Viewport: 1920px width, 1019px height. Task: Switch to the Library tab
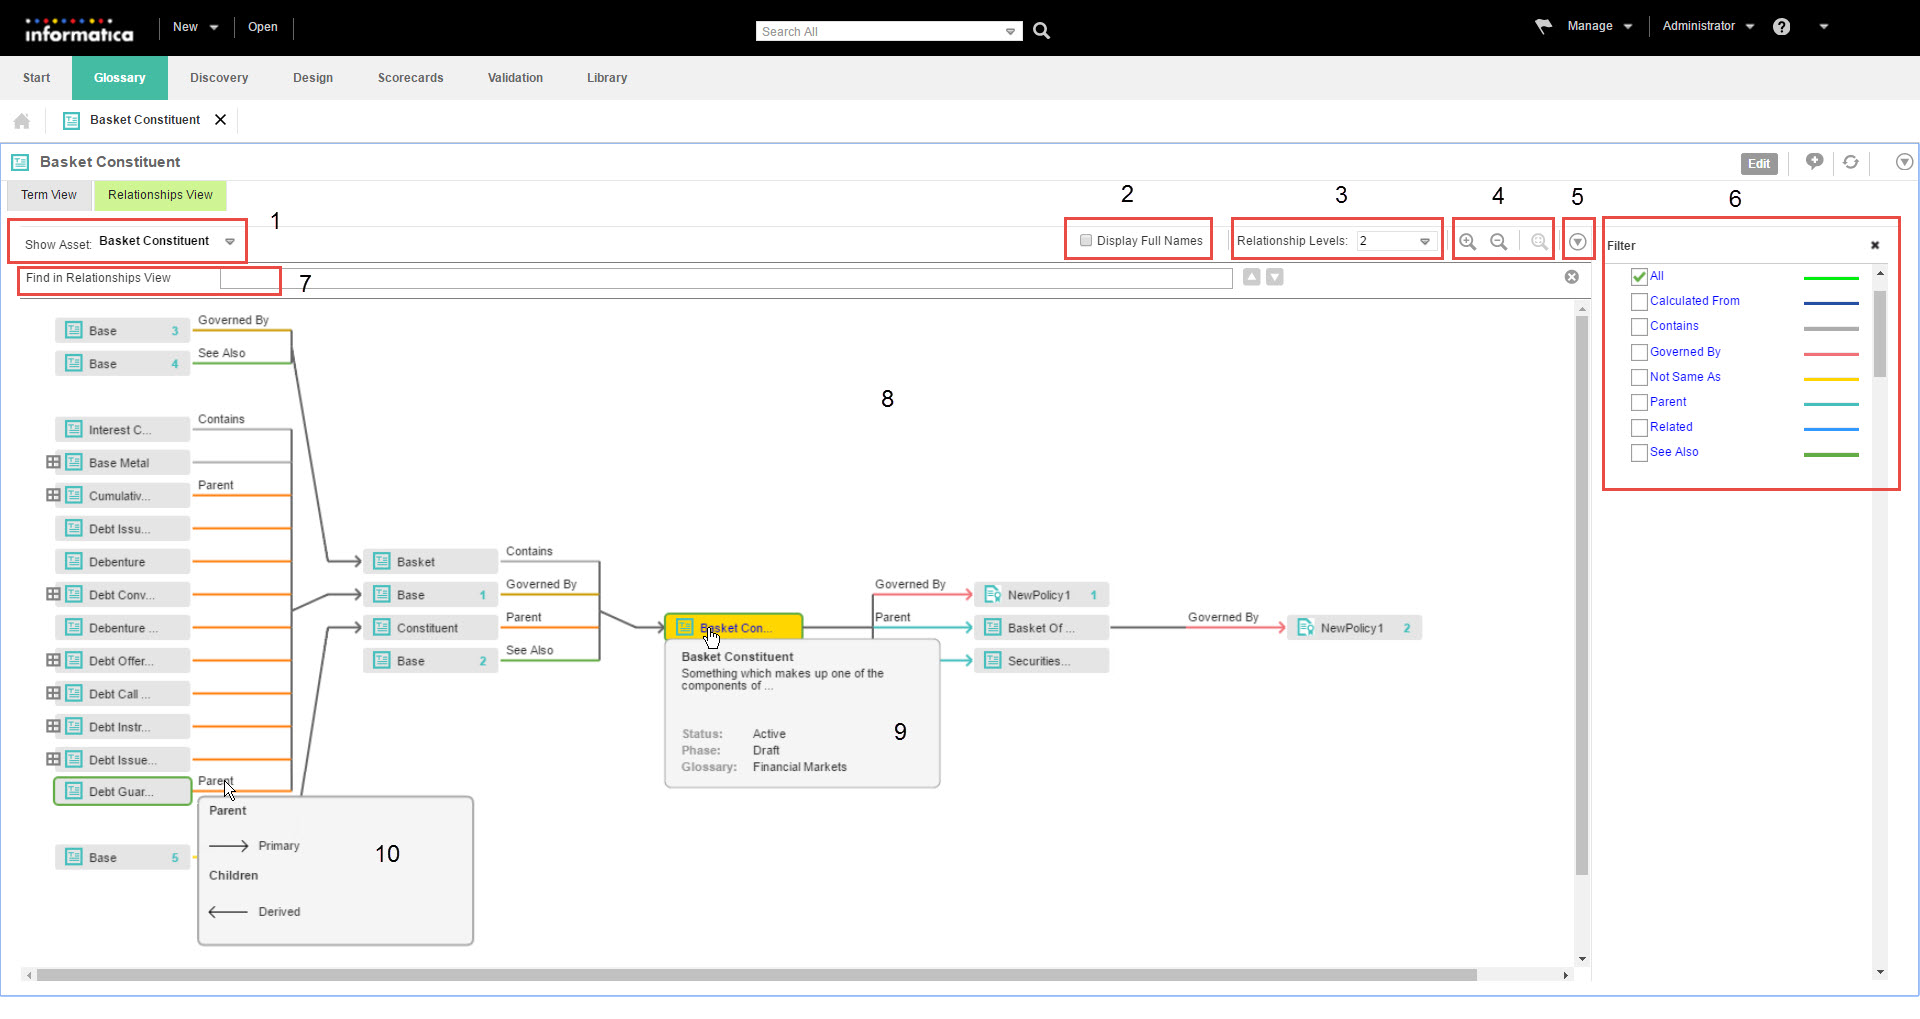[607, 78]
